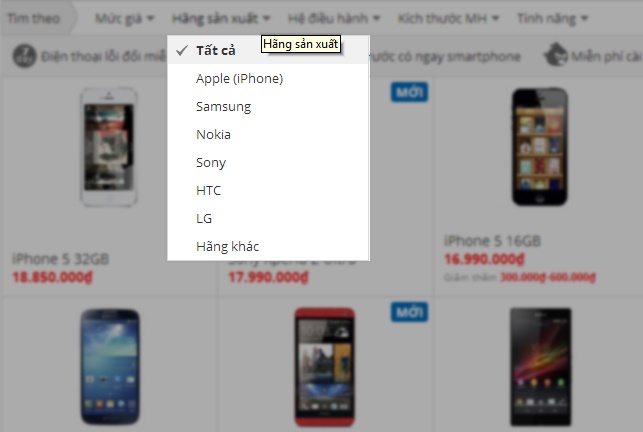Click the 7-day exchange policy icon

click(x=24, y=56)
